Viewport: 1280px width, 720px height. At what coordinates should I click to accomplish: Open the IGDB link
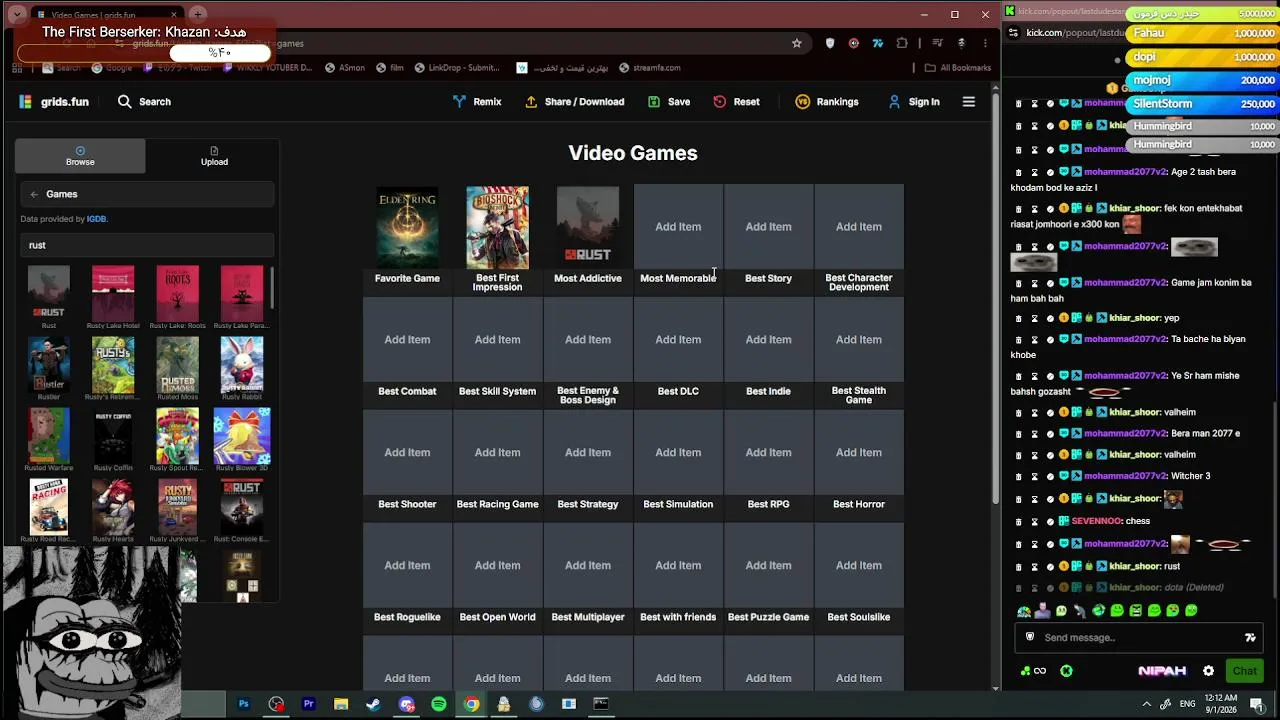pos(96,219)
